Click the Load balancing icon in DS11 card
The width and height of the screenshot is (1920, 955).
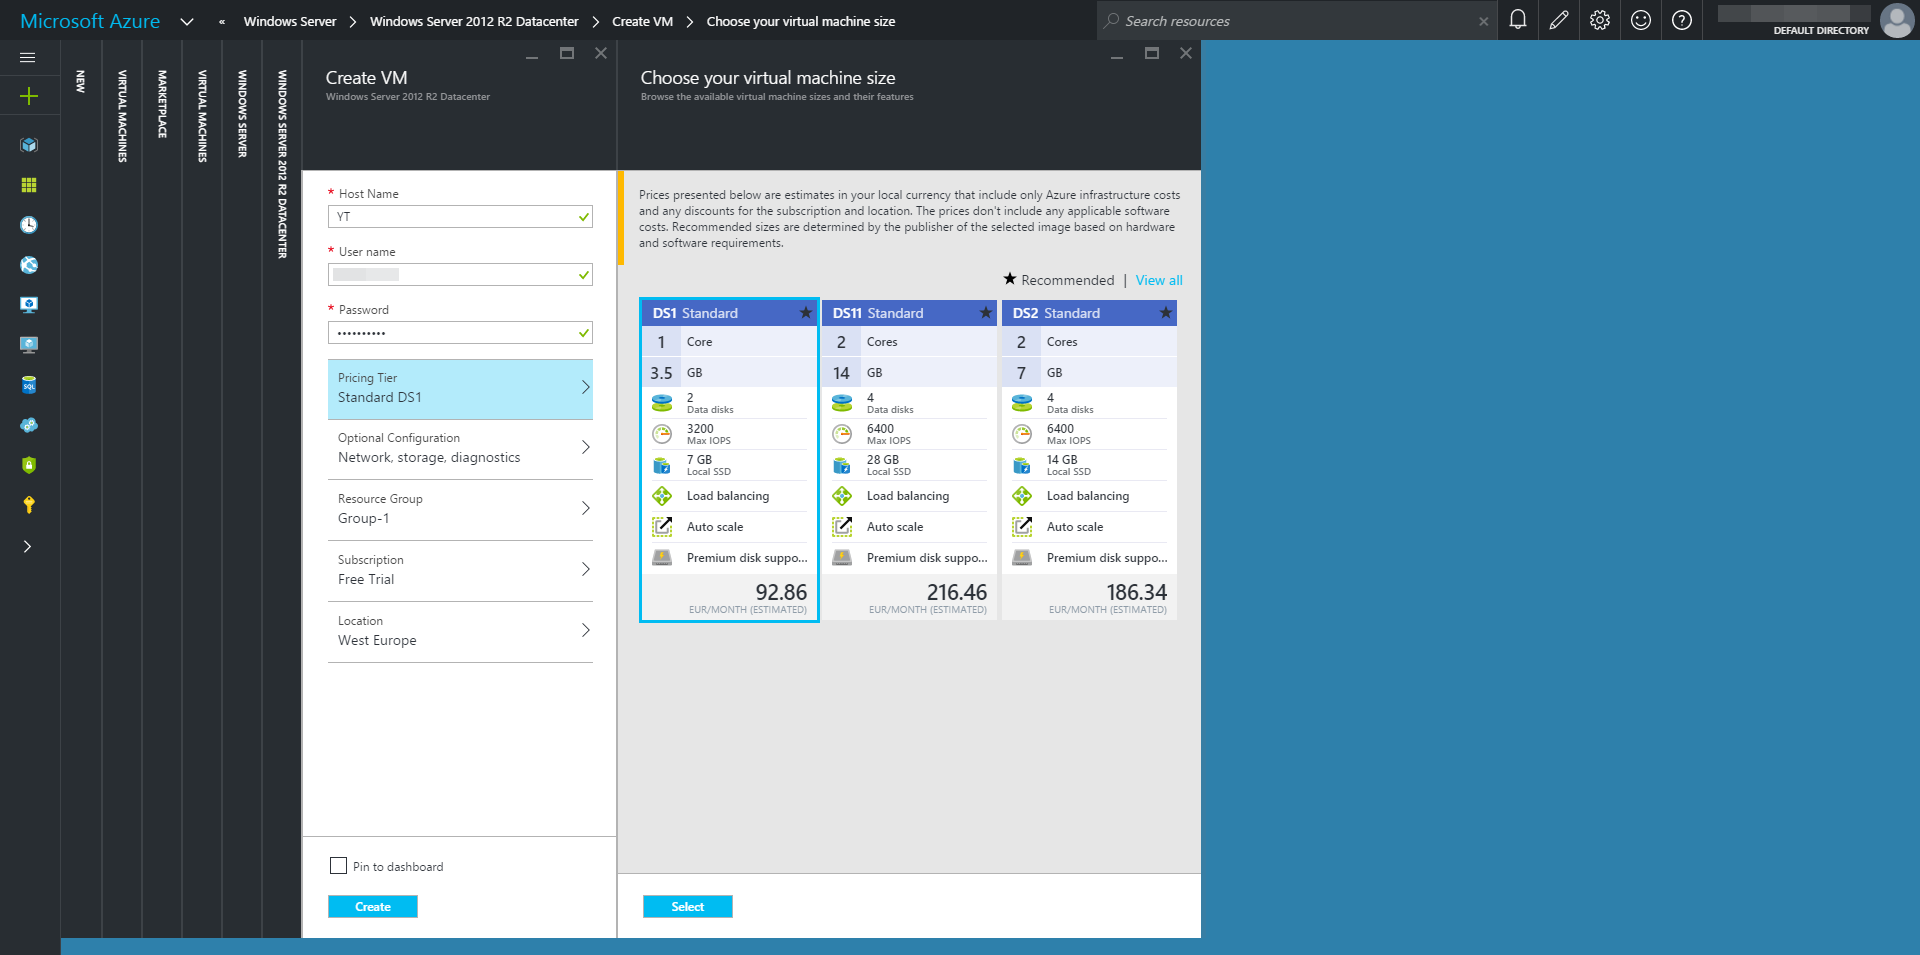[842, 496]
